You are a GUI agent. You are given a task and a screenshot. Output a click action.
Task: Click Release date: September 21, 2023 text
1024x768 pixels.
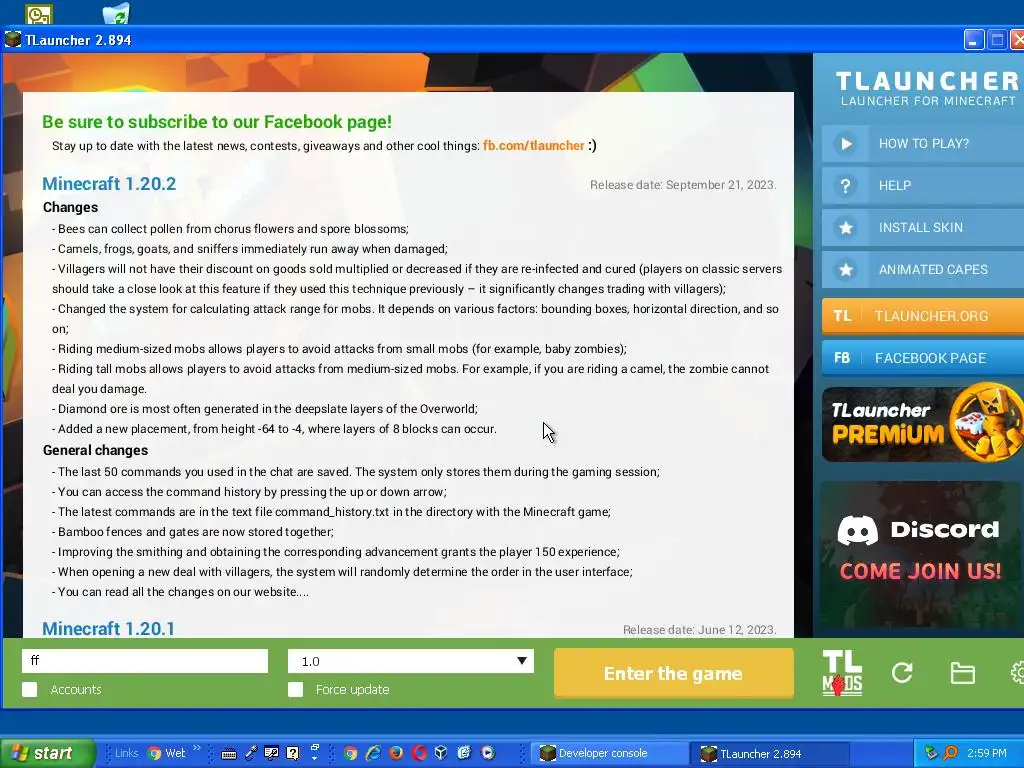[x=683, y=185]
